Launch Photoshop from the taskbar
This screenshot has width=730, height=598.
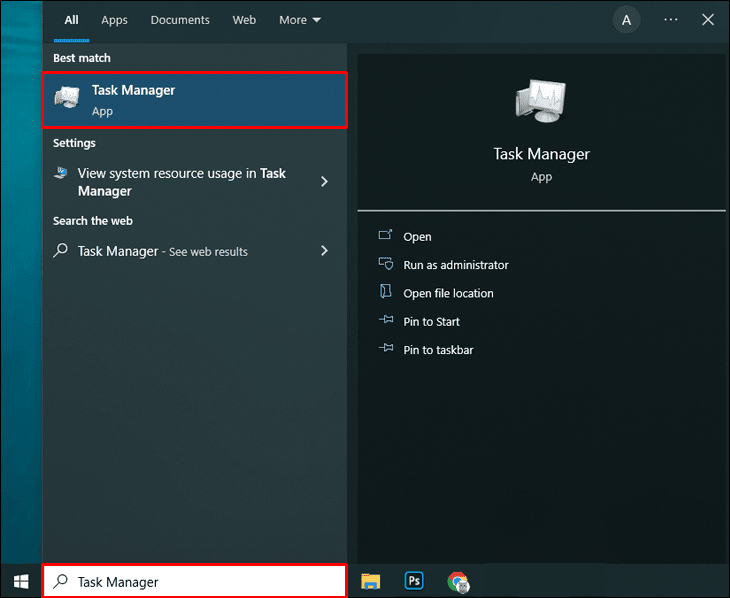(x=415, y=581)
